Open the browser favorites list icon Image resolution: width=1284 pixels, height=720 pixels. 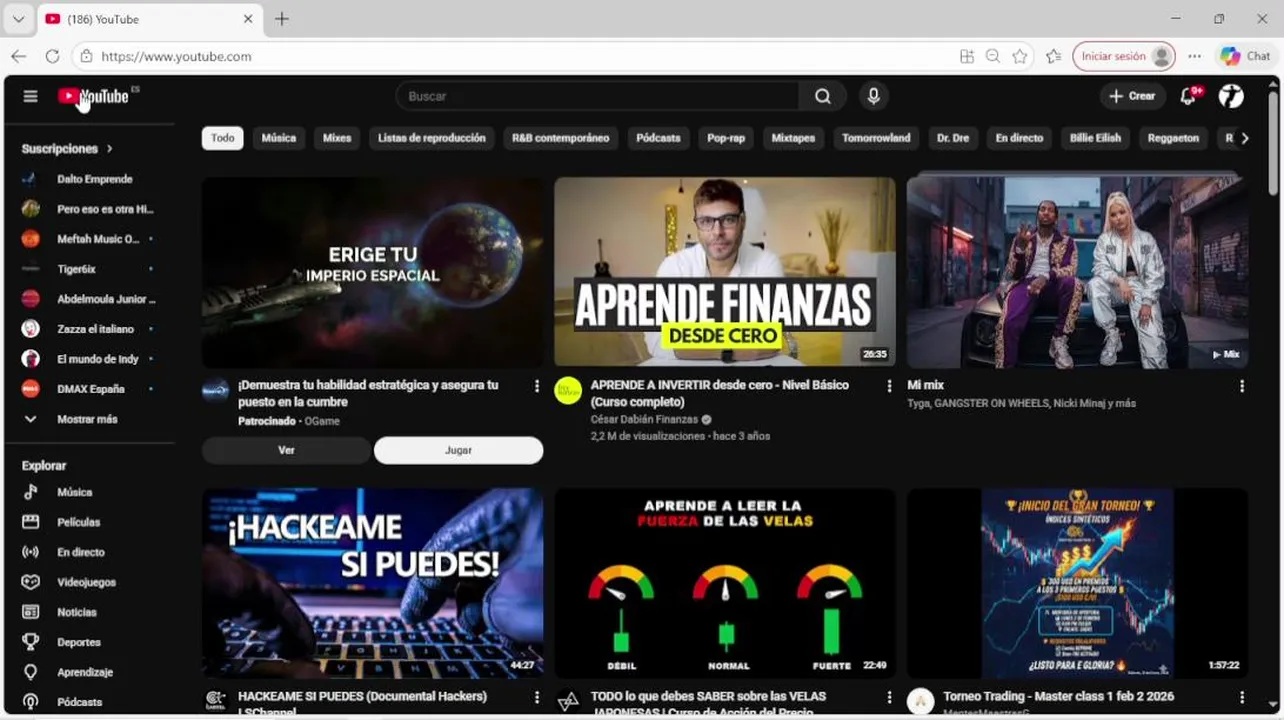[x=1053, y=57]
